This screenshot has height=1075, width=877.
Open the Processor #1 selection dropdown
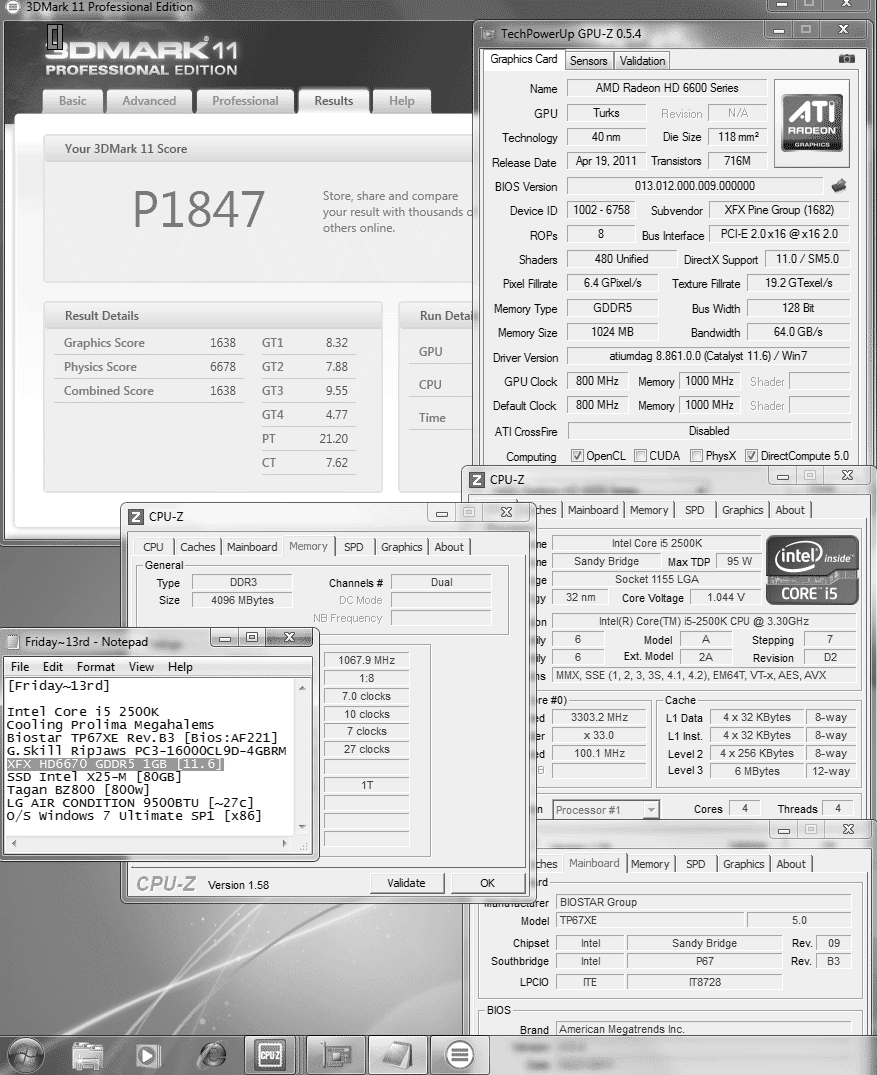click(606, 810)
